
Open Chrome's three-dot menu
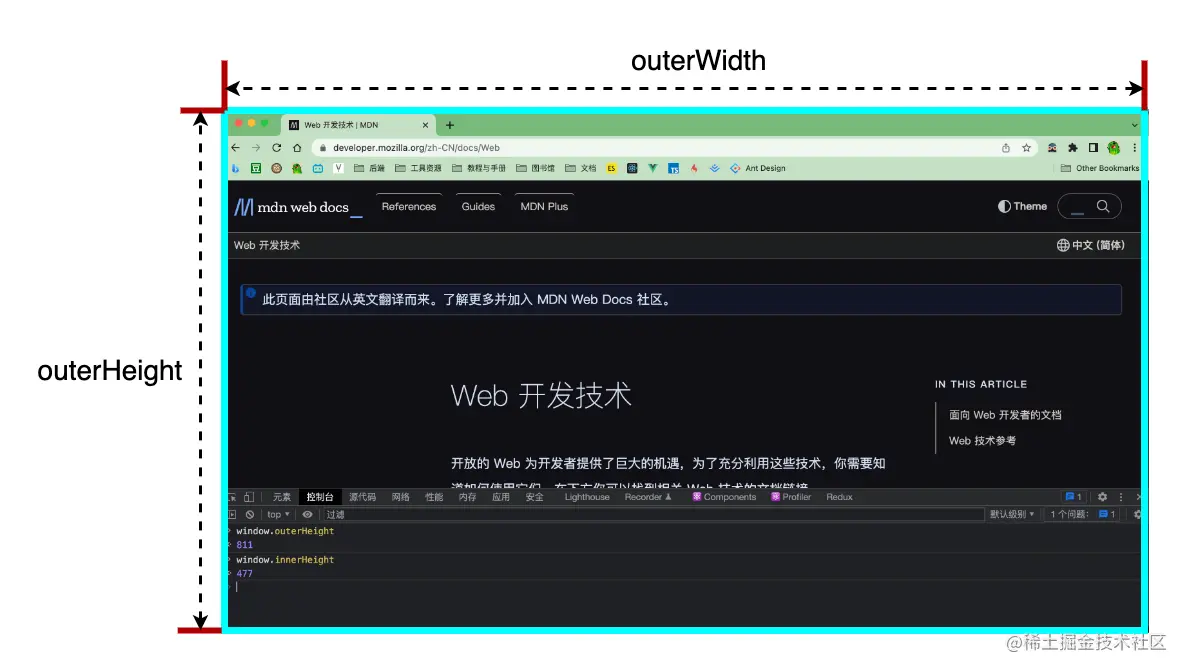pos(1134,148)
